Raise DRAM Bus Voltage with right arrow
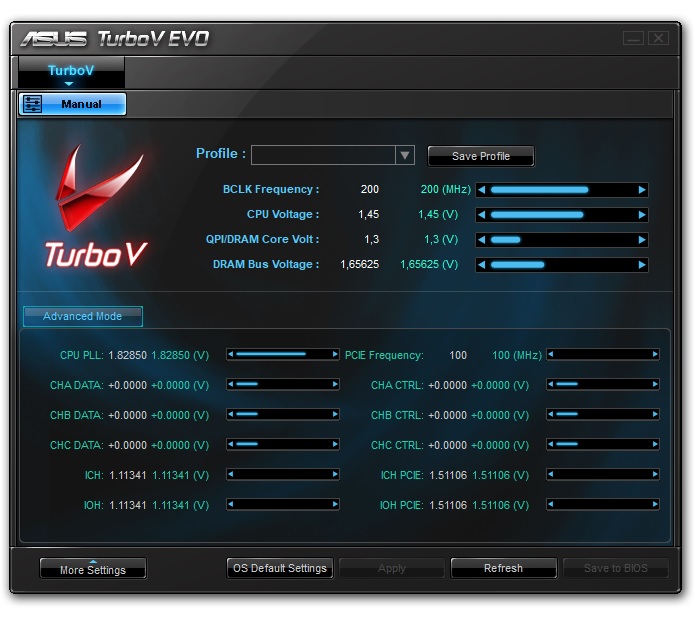The image size is (695, 619). [x=642, y=265]
